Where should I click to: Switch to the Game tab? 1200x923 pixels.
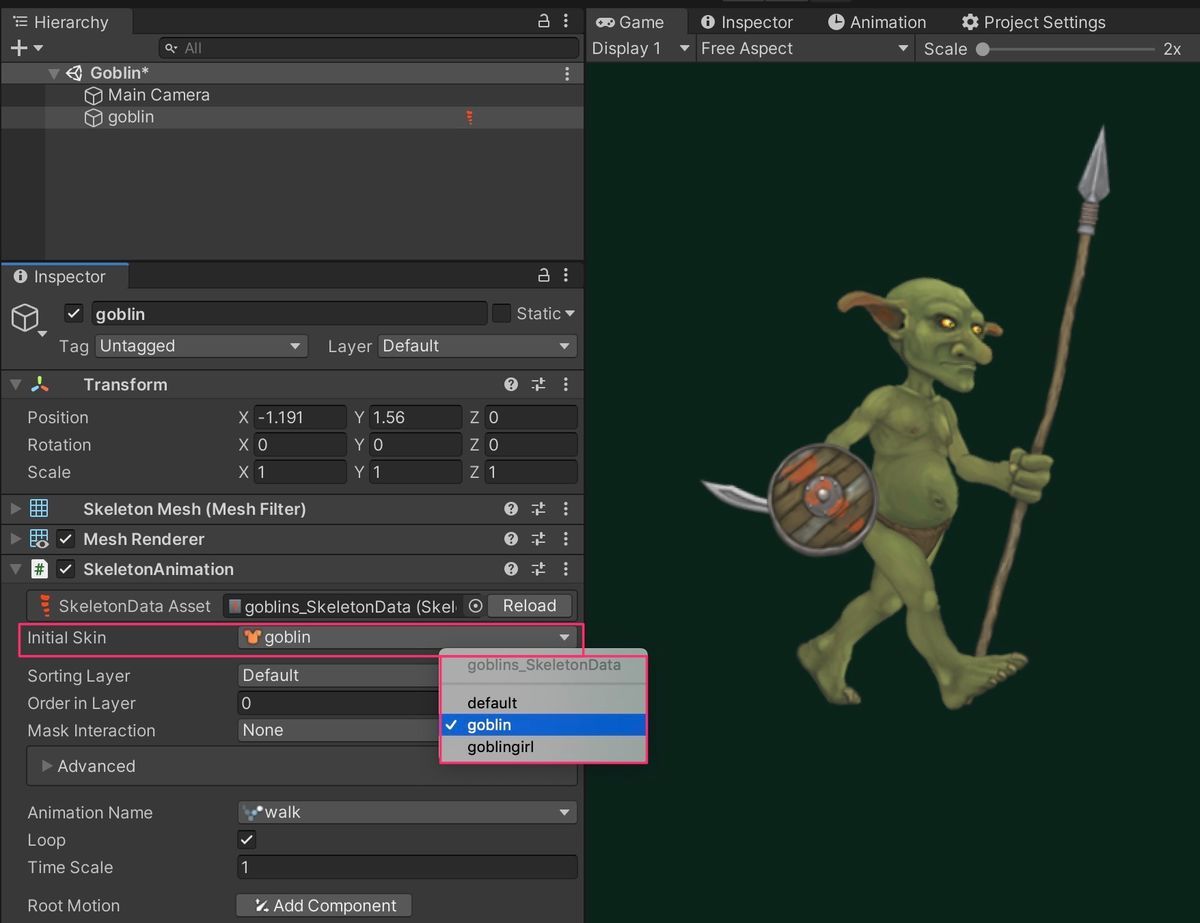(x=637, y=21)
